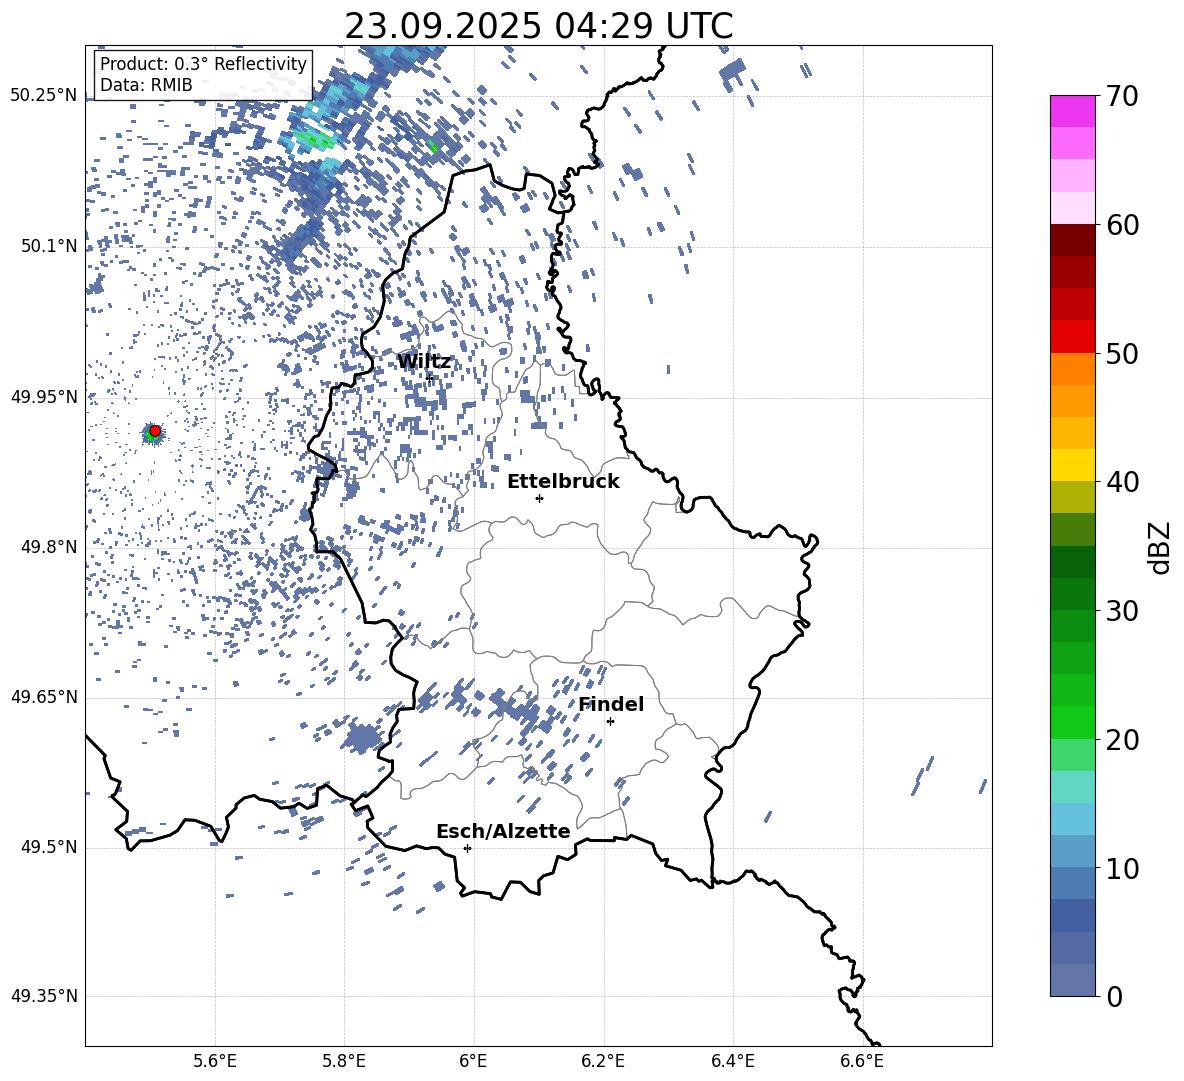
Task: Click the bright green 20 dBZ colorbar segment
Action: point(1073,722)
